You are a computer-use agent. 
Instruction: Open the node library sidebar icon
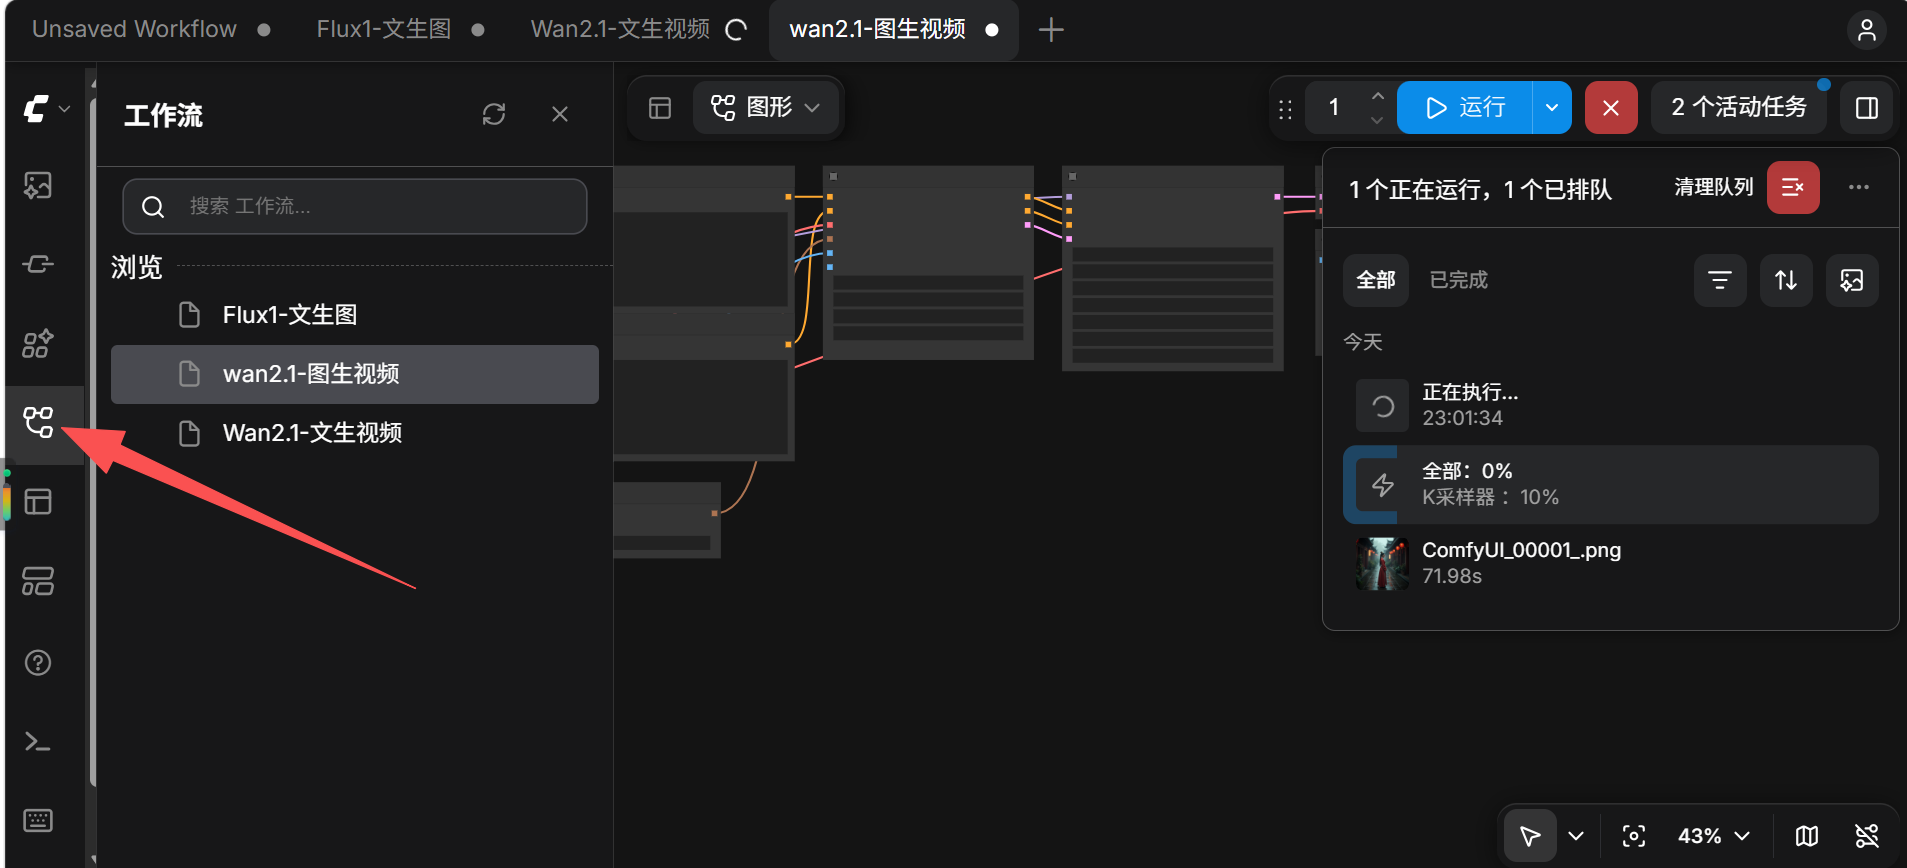[38, 264]
